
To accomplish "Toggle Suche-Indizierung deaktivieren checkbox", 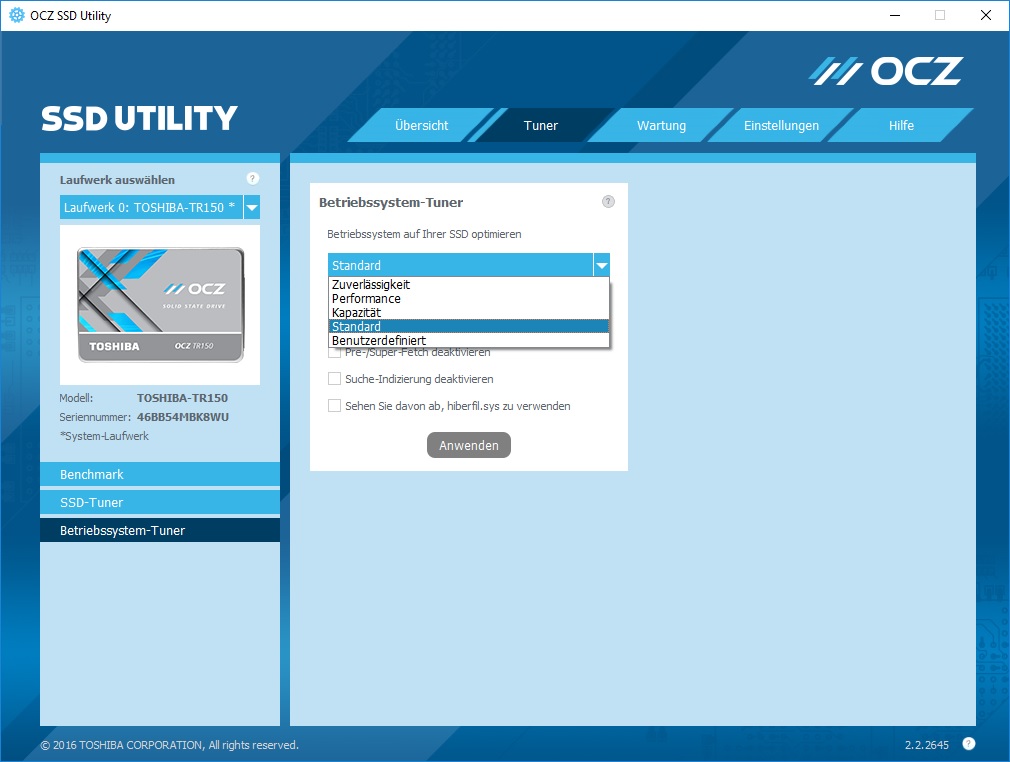I will (x=335, y=379).
